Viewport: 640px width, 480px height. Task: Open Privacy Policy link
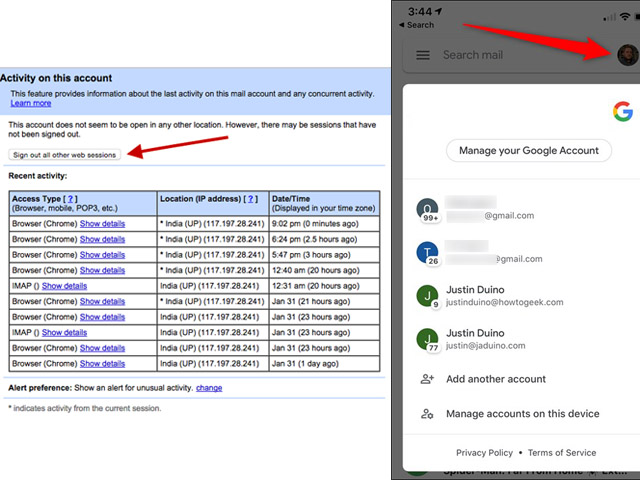pyautogui.click(x=484, y=453)
